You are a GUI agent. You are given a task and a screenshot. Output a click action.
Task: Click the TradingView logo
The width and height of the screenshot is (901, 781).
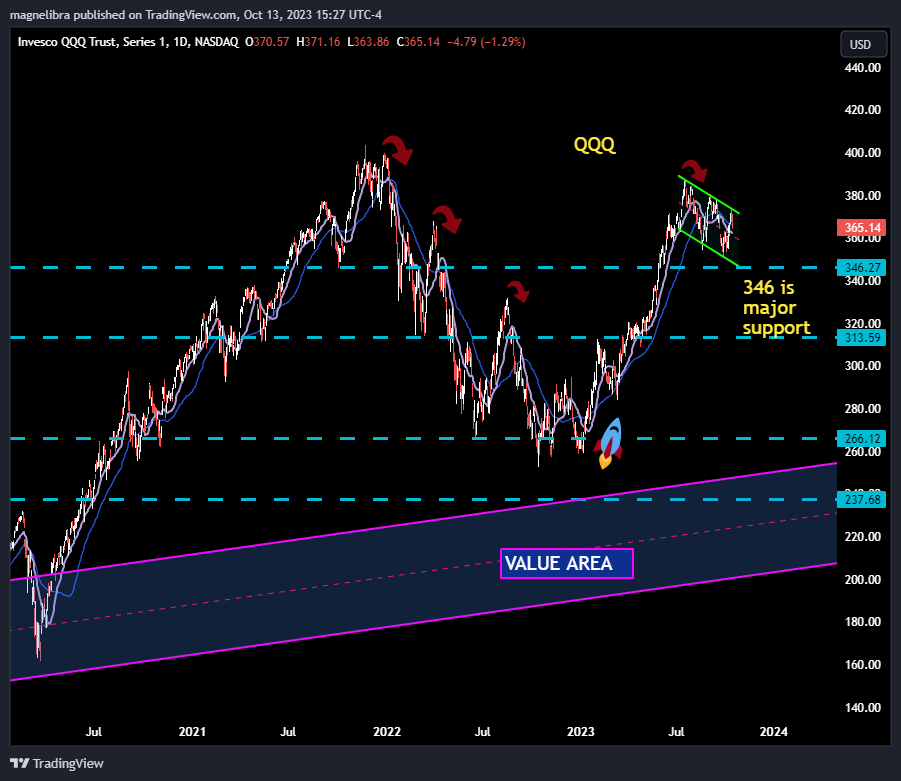57,763
